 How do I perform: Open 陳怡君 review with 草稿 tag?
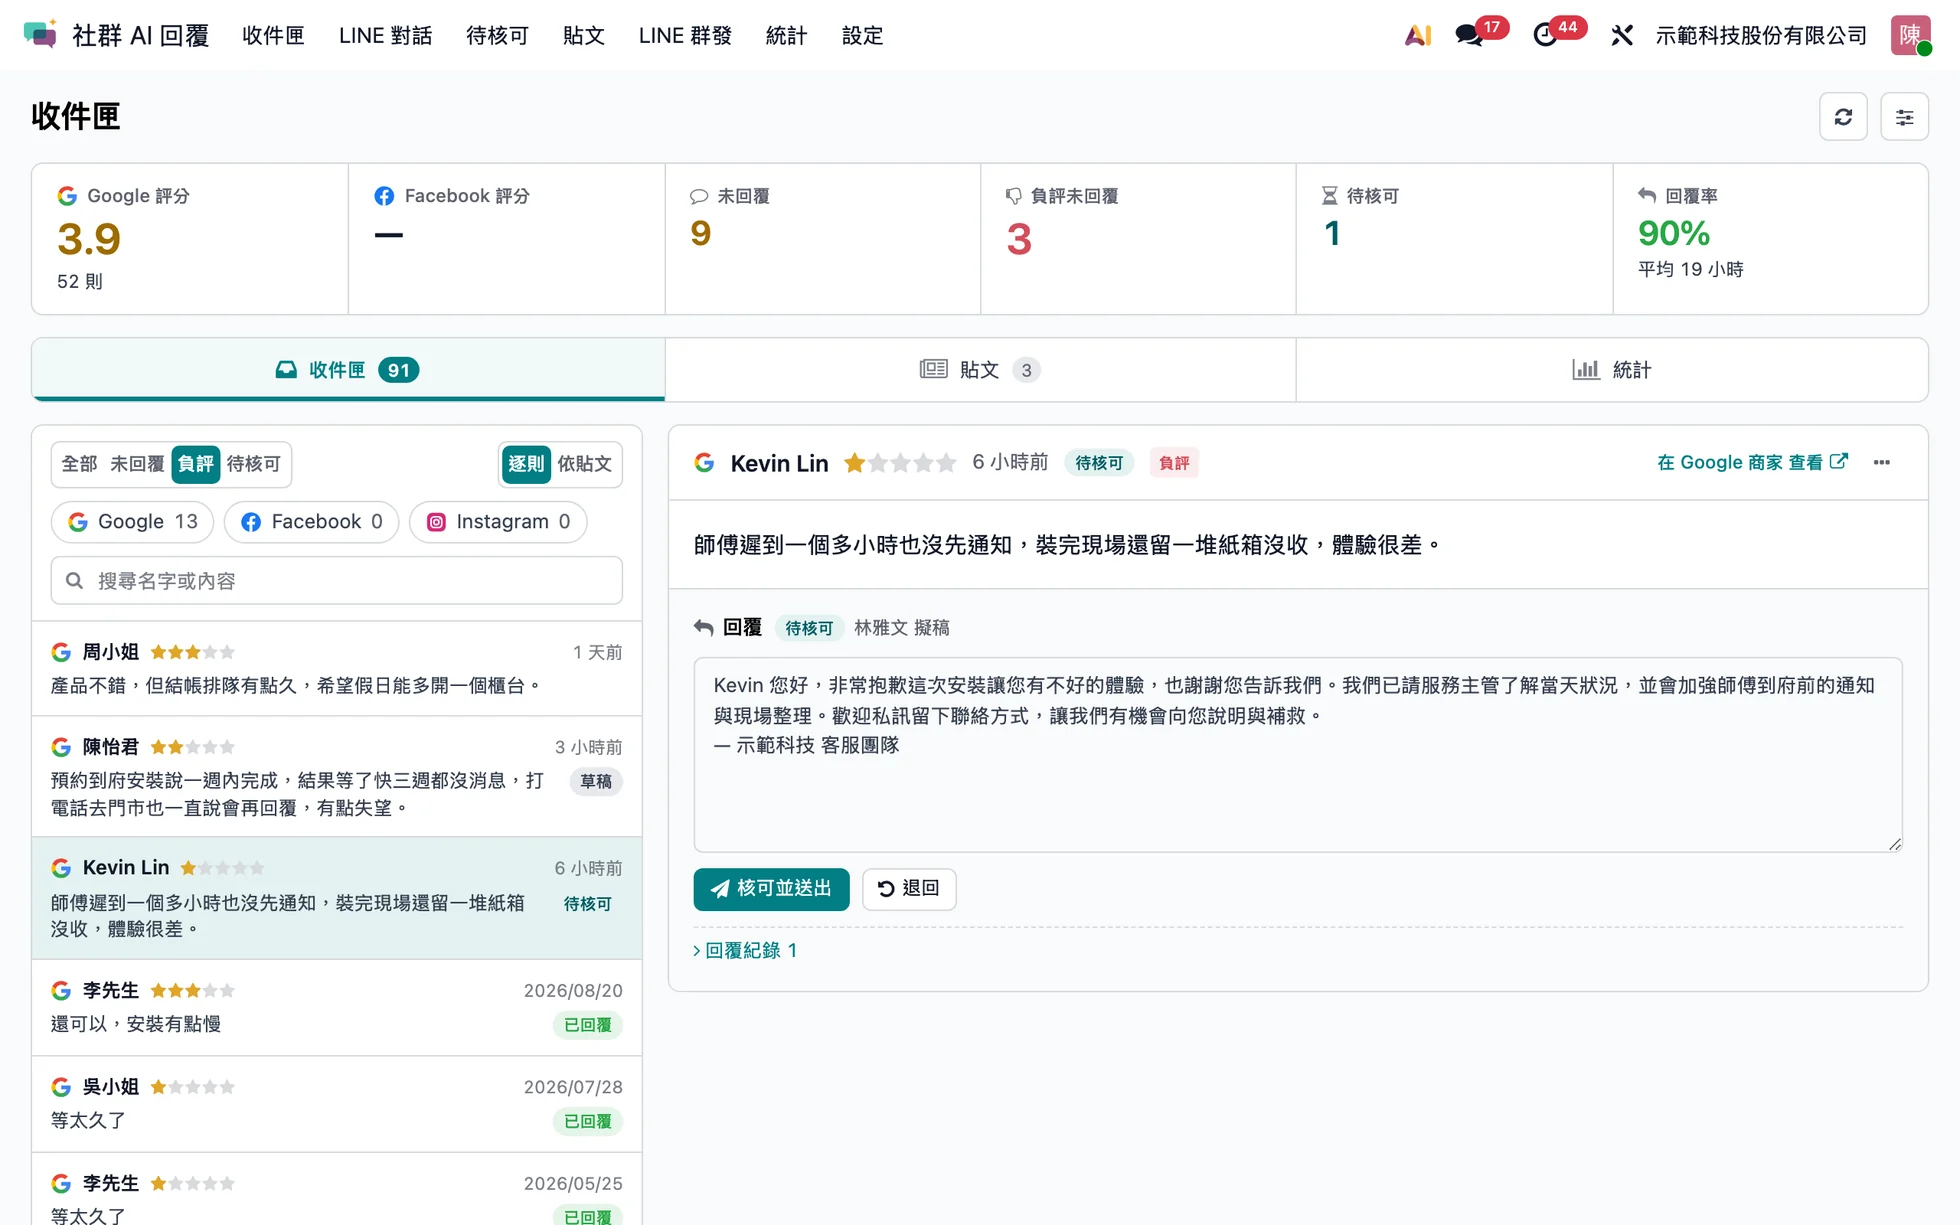tap(337, 776)
